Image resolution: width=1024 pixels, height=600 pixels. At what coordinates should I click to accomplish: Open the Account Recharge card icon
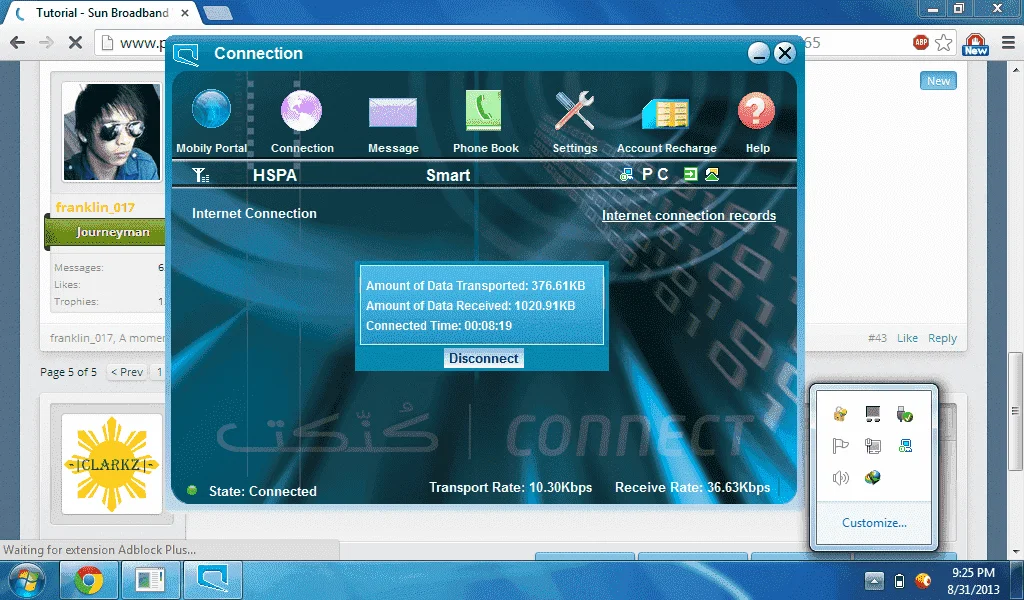665,113
